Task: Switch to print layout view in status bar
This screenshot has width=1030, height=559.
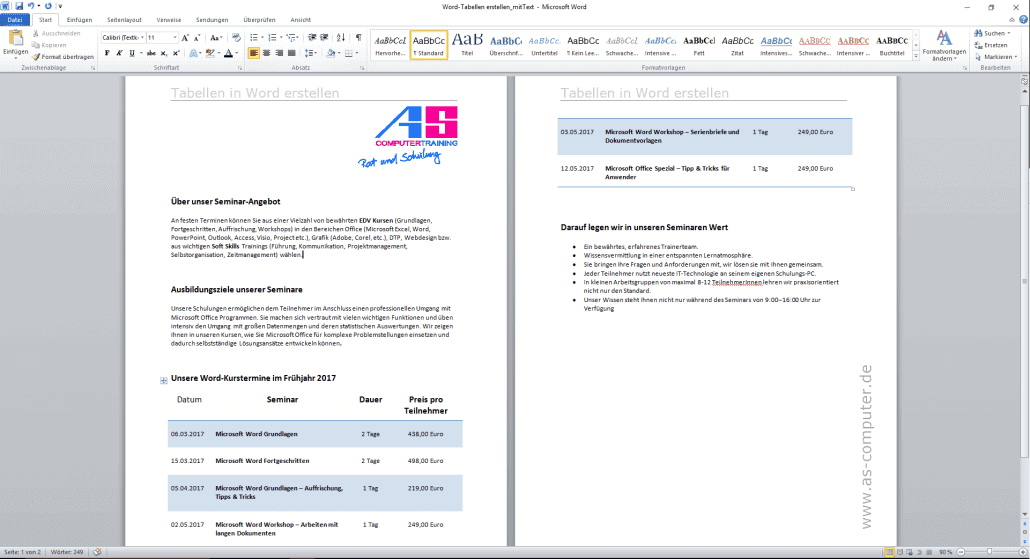Action: click(x=889, y=552)
